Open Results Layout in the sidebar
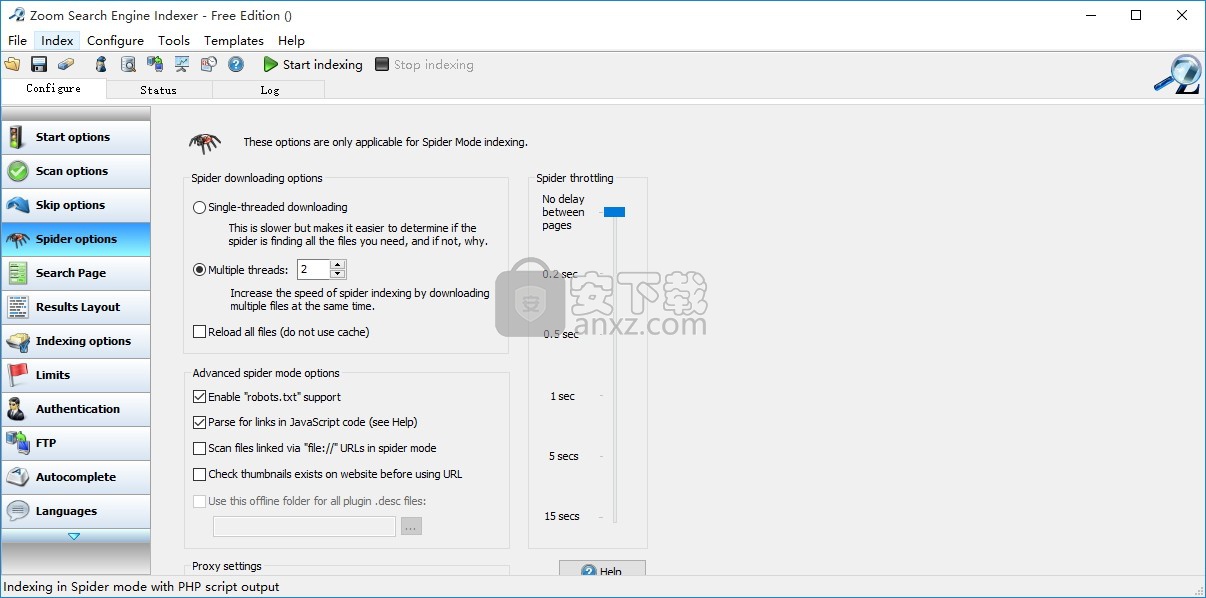This screenshot has width=1206, height=598. (76, 307)
